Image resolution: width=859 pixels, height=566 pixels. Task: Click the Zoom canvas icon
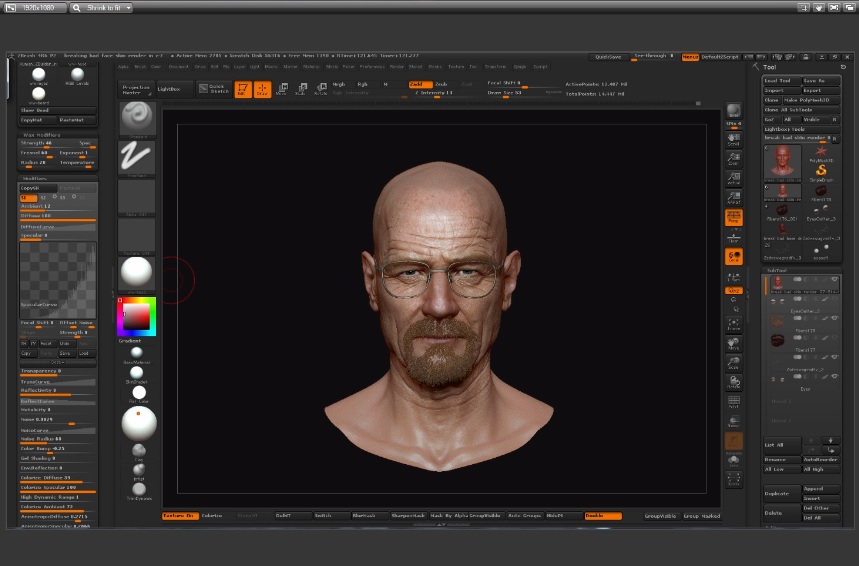734,159
